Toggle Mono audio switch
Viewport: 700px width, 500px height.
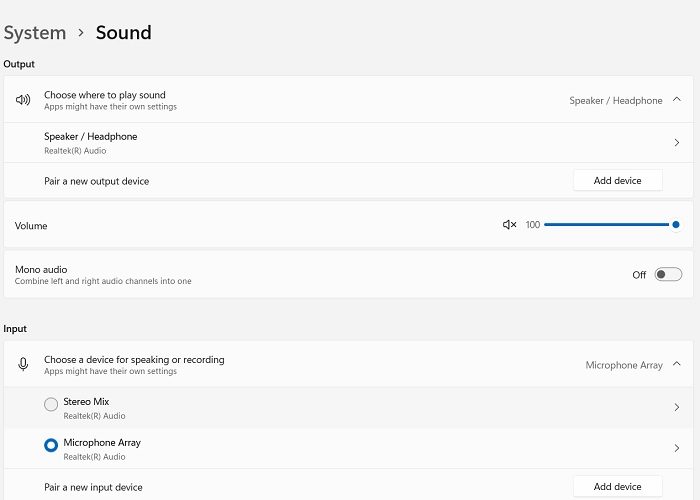tap(668, 275)
